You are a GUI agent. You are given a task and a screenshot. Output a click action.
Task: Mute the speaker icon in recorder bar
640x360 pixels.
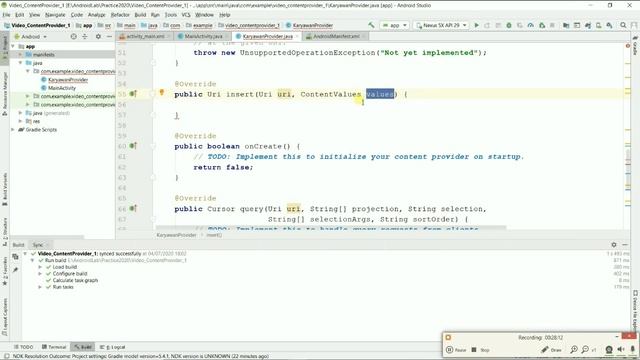(621, 350)
